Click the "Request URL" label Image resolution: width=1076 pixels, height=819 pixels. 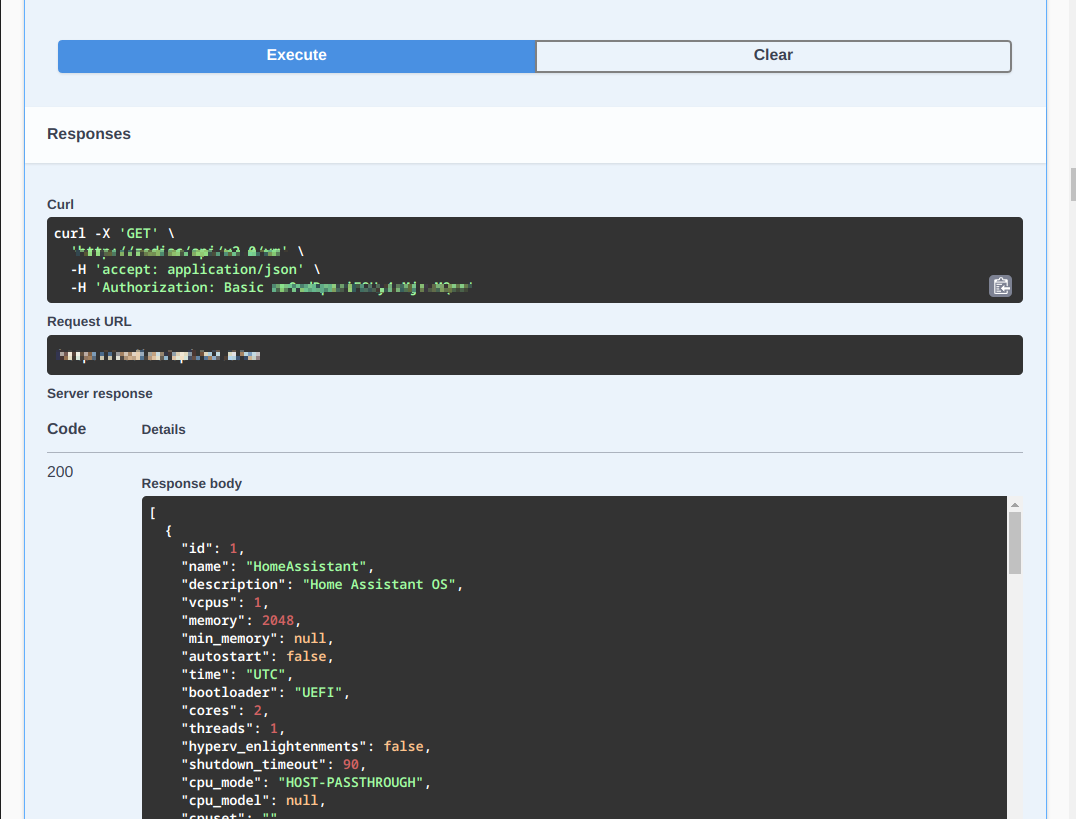coord(89,321)
